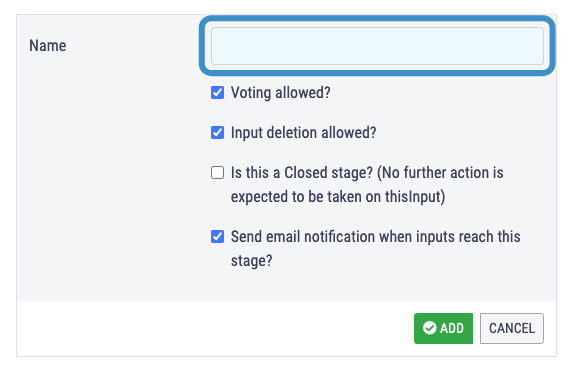Screen dimensions: 573x367
Task: Click the CANCEL button
Action: tap(512, 328)
